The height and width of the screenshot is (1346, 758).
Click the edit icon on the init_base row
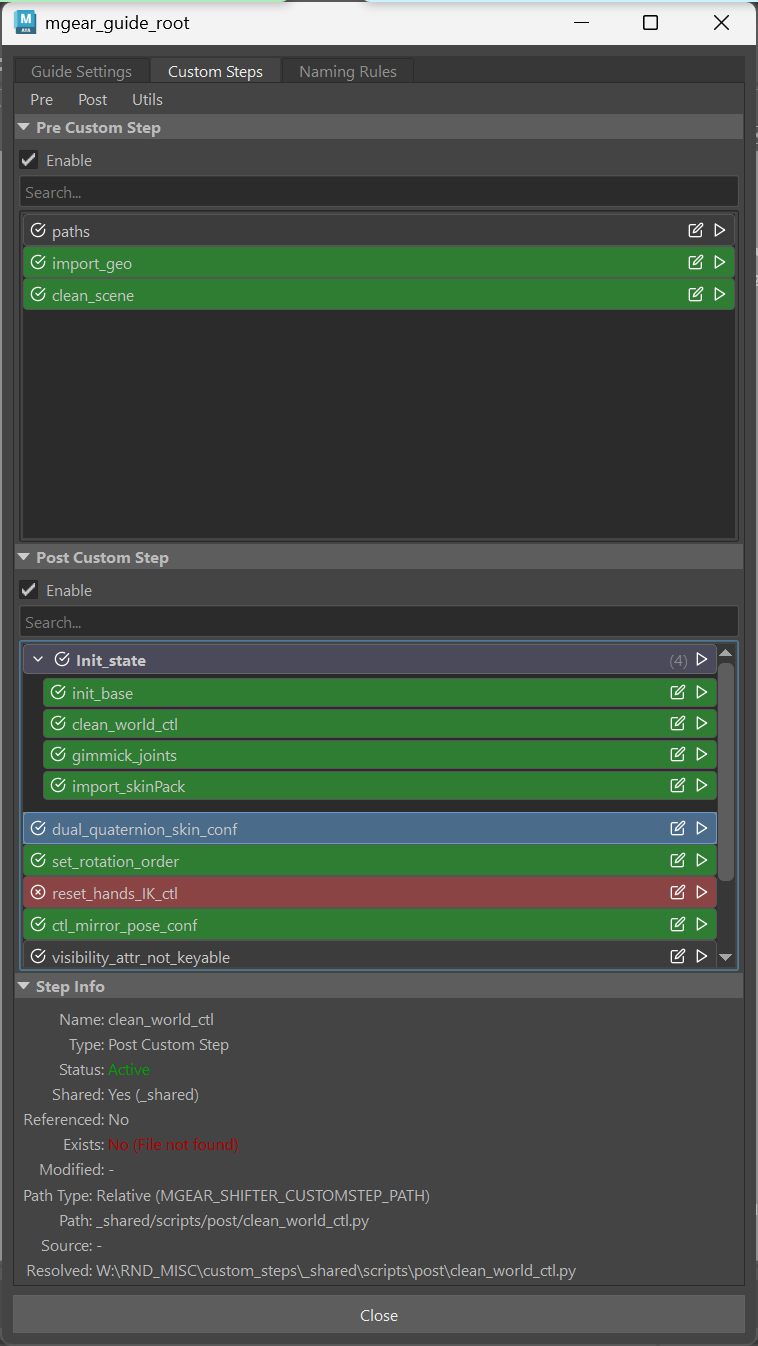coord(678,692)
